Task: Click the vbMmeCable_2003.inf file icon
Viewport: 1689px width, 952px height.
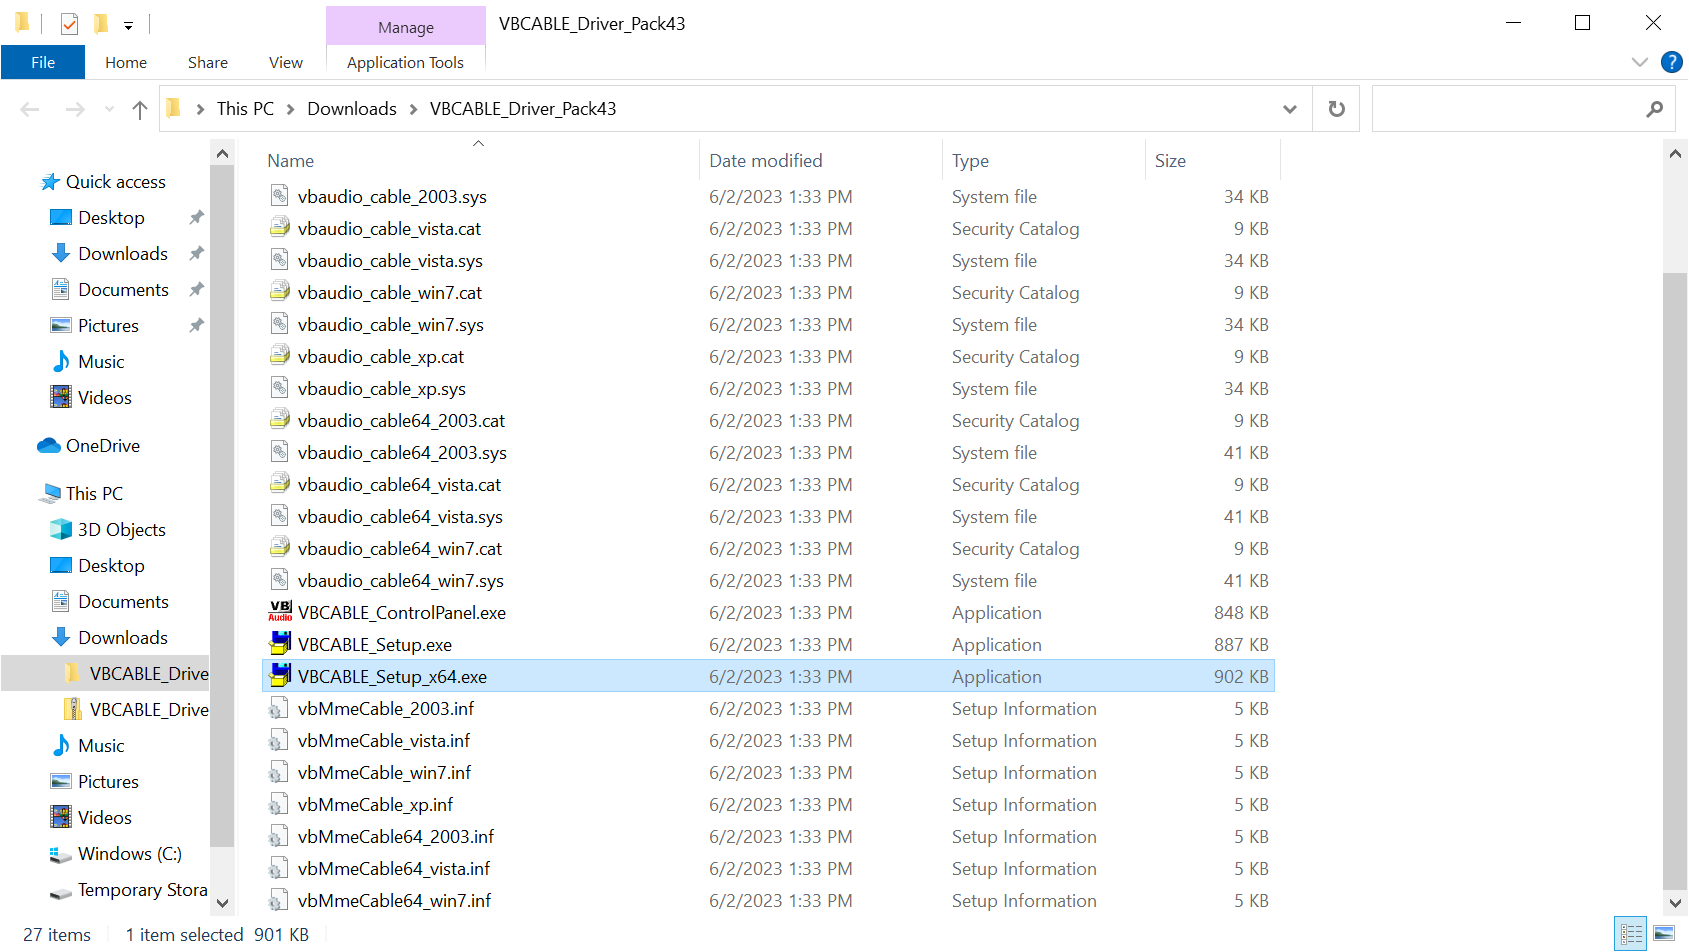Action: 279,708
